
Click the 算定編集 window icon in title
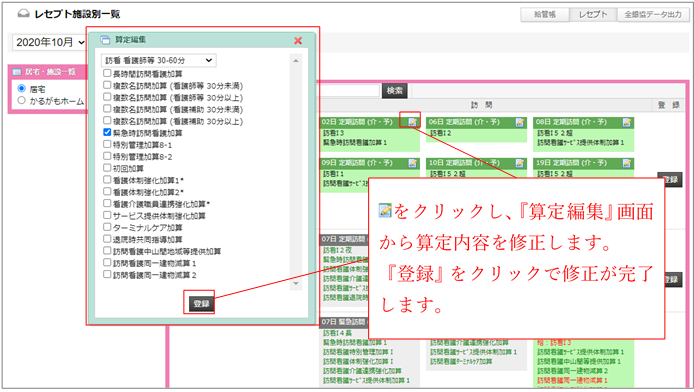(x=105, y=40)
